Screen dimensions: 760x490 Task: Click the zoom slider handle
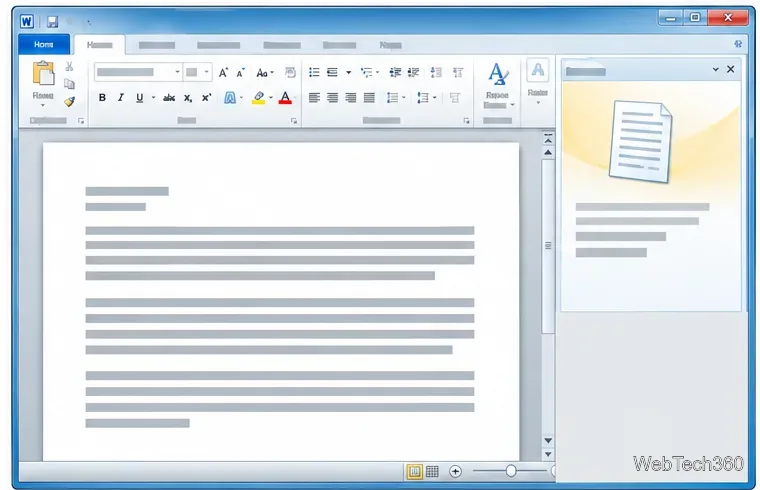pos(511,471)
